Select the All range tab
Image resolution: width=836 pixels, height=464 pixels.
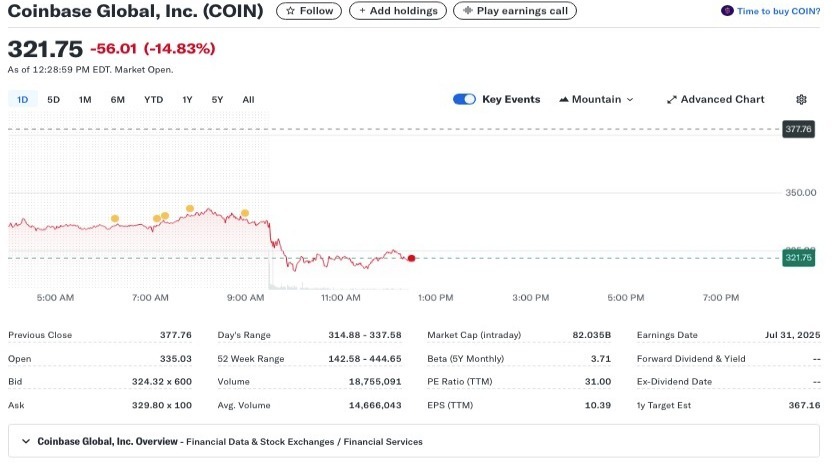coord(248,99)
